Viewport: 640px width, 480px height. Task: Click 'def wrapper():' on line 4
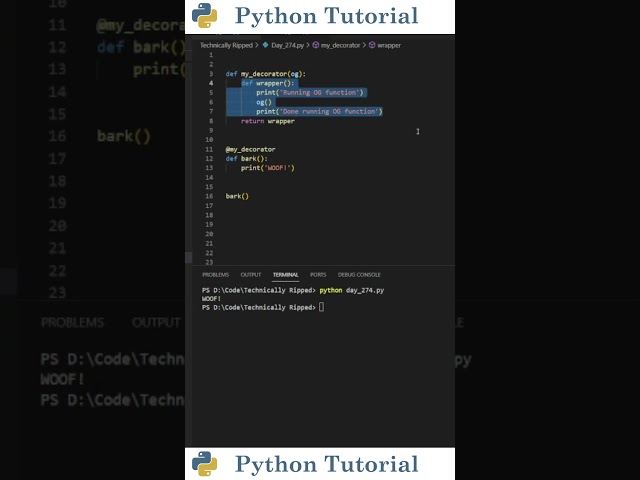pos(267,83)
